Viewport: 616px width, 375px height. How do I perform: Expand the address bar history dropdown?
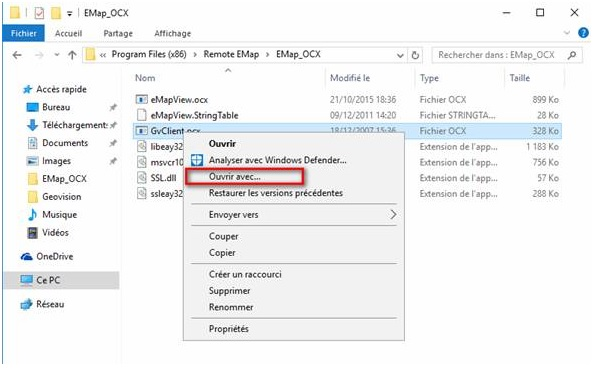[x=400, y=55]
